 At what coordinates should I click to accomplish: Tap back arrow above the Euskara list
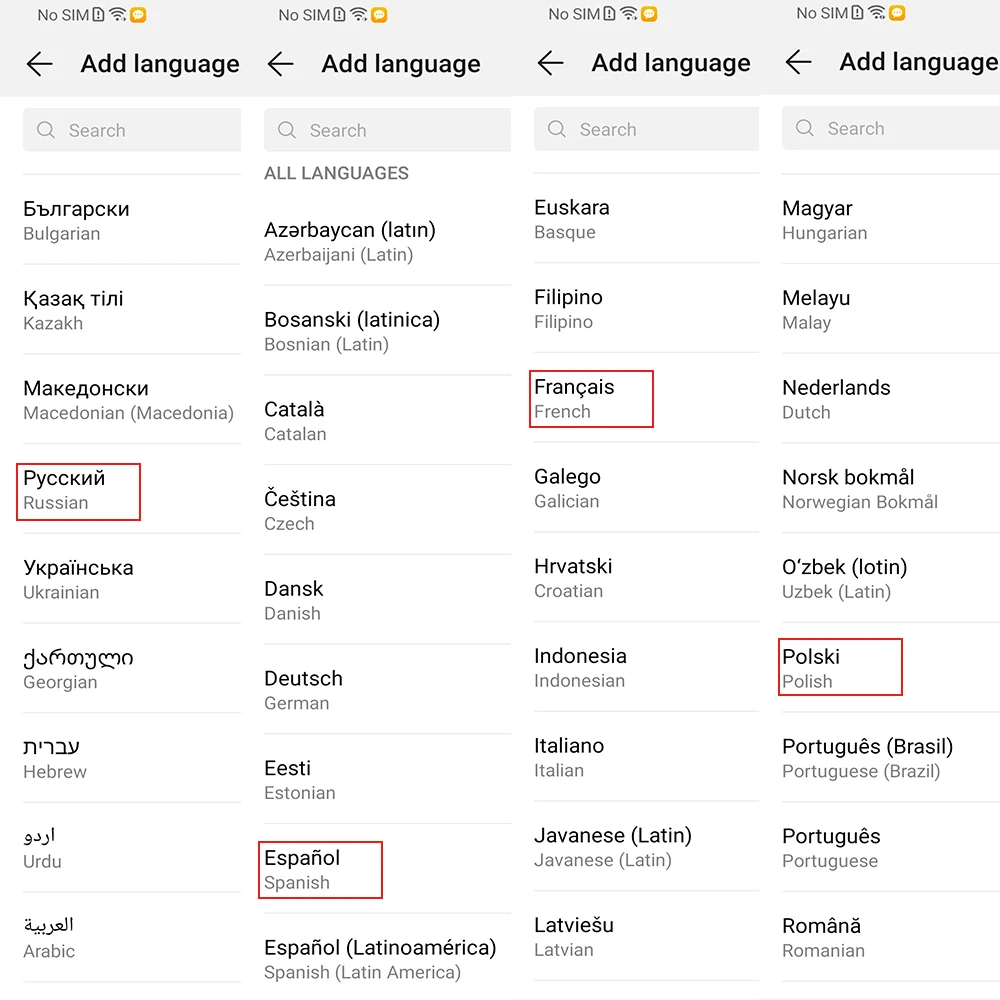[x=551, y=63]
